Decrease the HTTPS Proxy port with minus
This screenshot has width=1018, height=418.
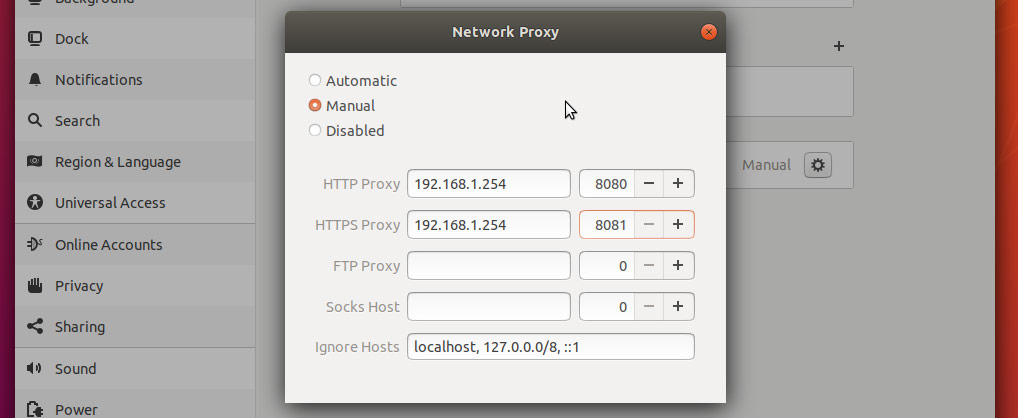(x=649, y=225)
